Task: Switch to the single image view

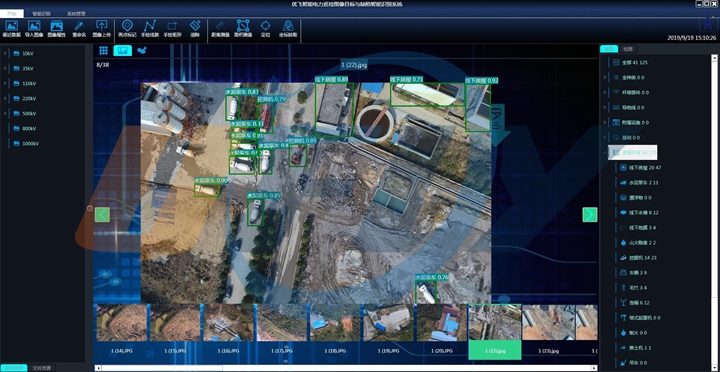Action: click(x=123, y=51)
